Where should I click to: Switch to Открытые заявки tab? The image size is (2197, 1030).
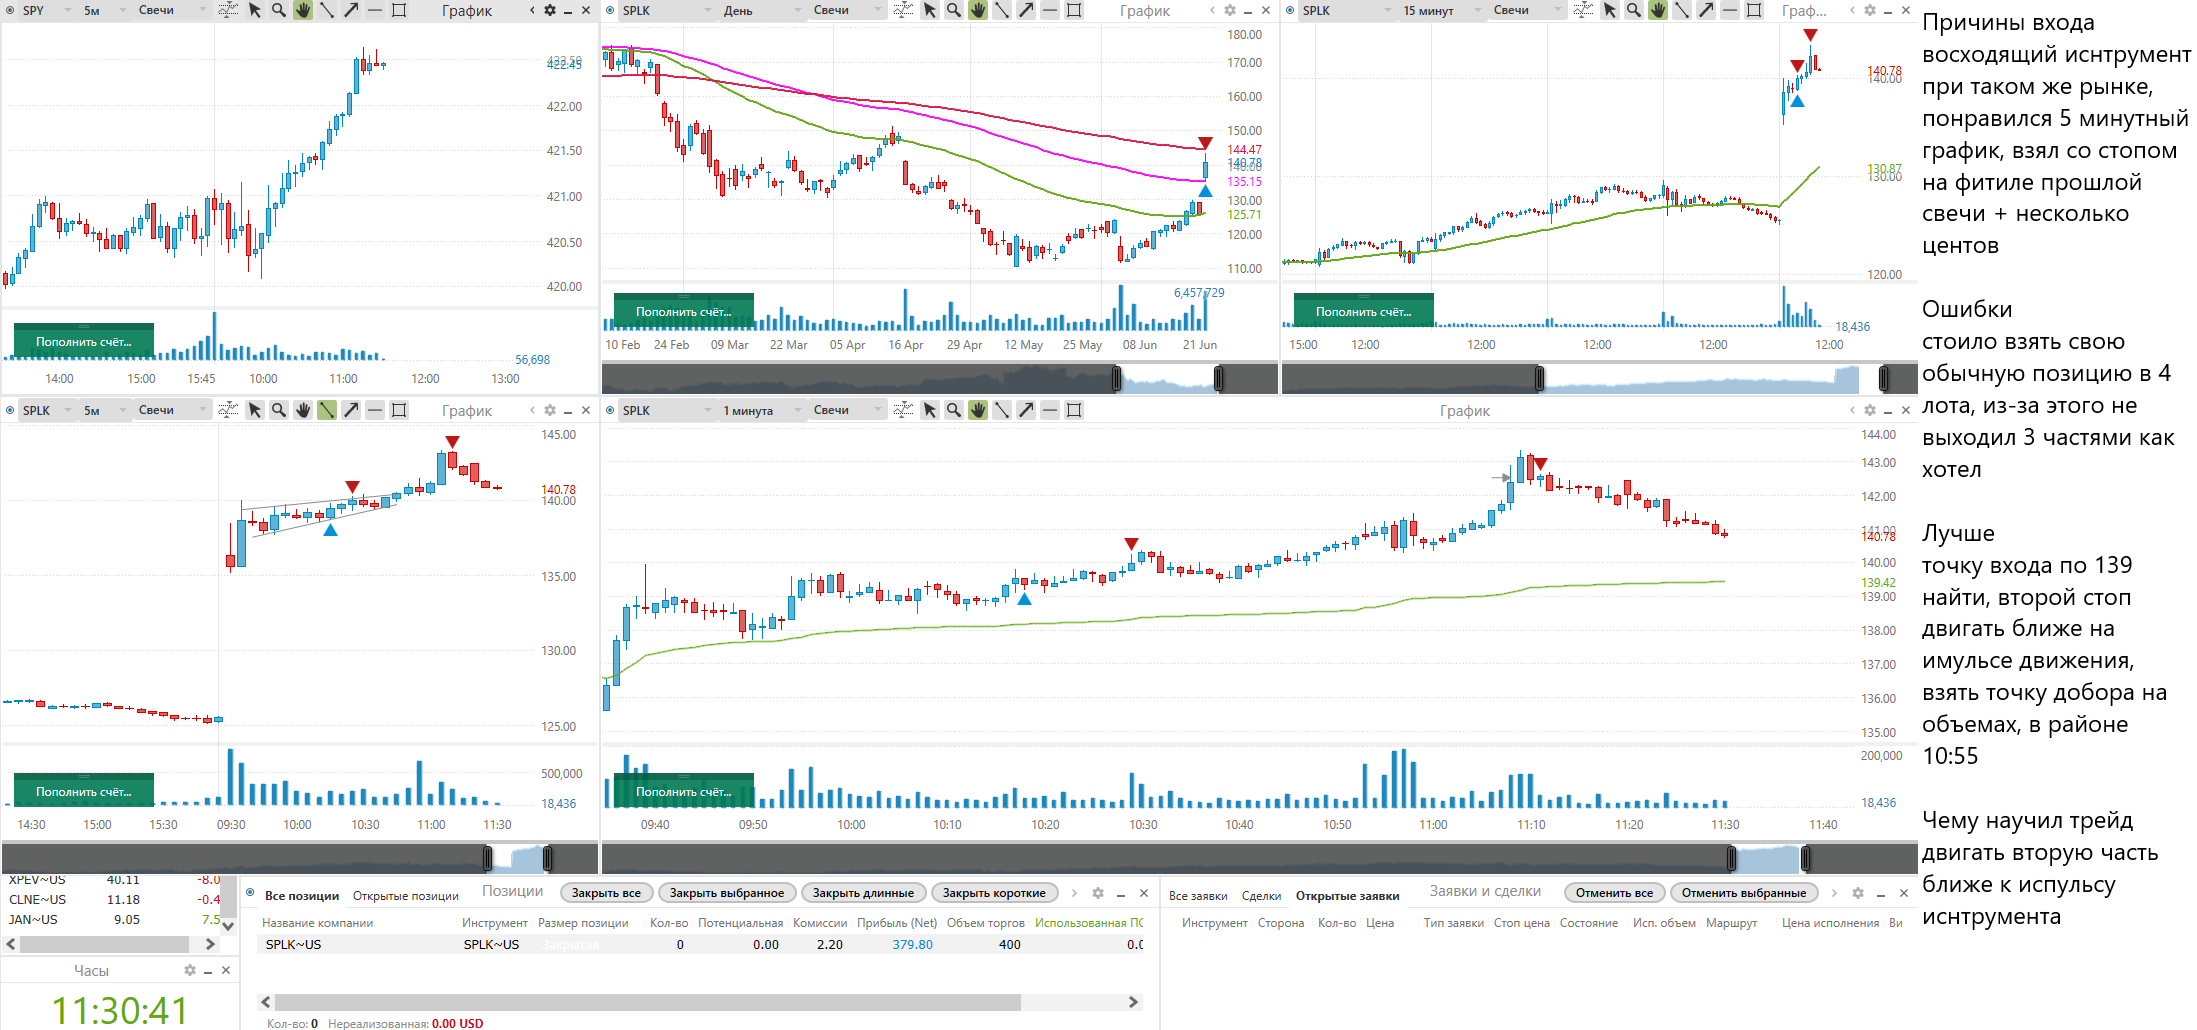(x=1347, y=896)
